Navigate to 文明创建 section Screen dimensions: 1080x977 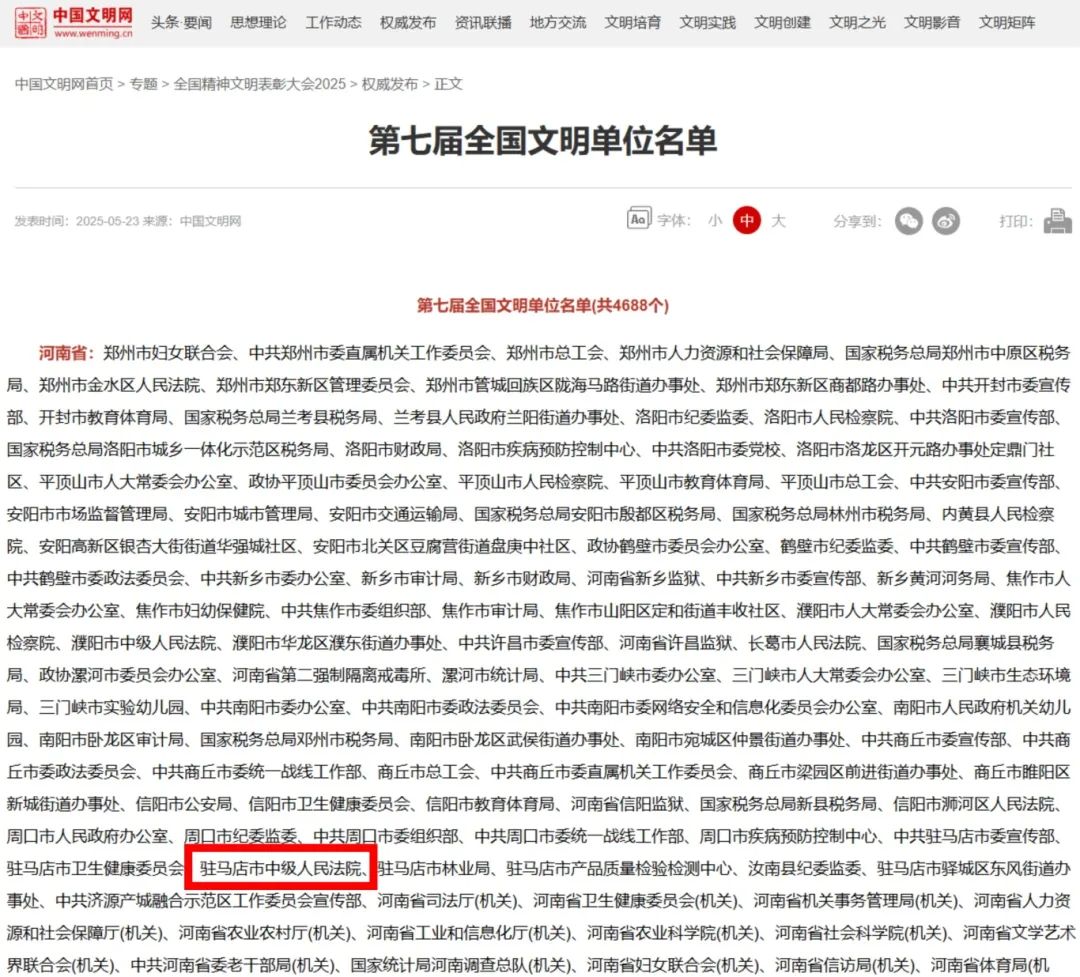point(782,22)
